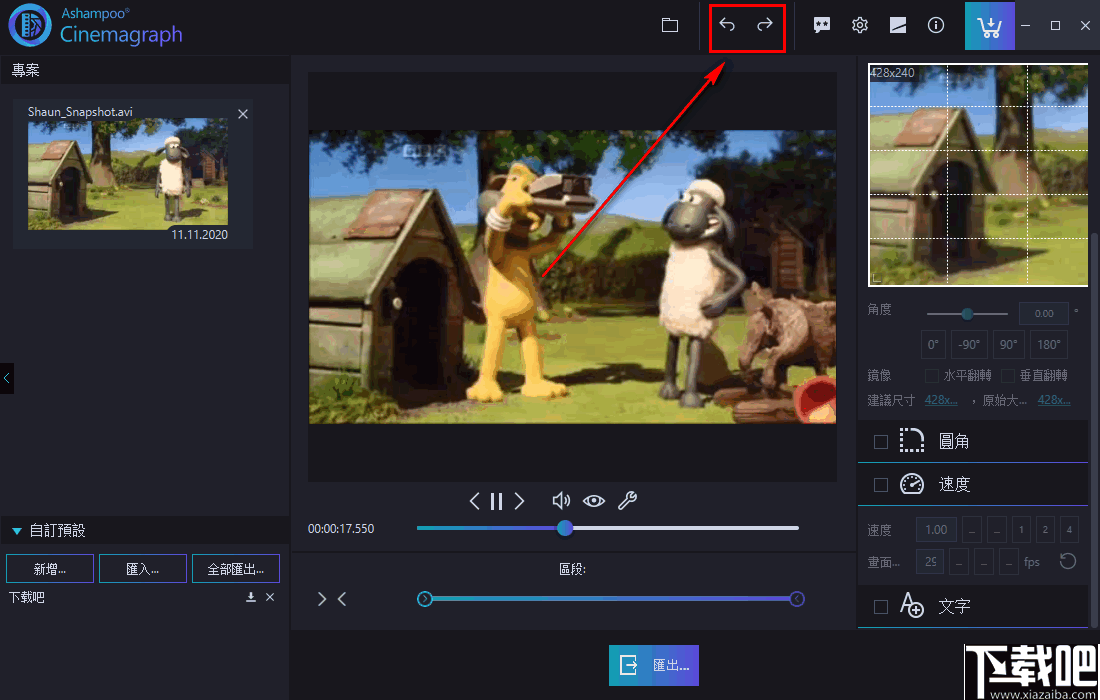Undo the last action
This screenshot has height=700, width=1100.
tap(727, 25)
